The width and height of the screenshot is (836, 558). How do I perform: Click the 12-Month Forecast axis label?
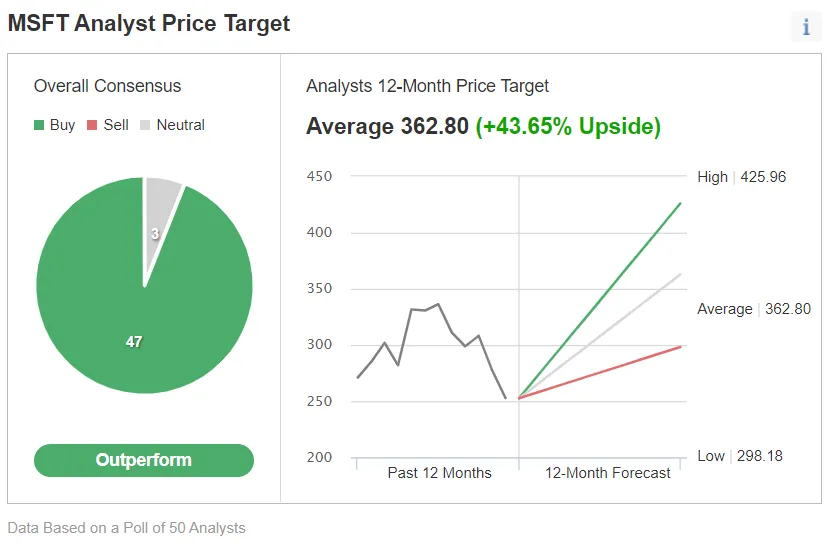click(x=607, y=472)
